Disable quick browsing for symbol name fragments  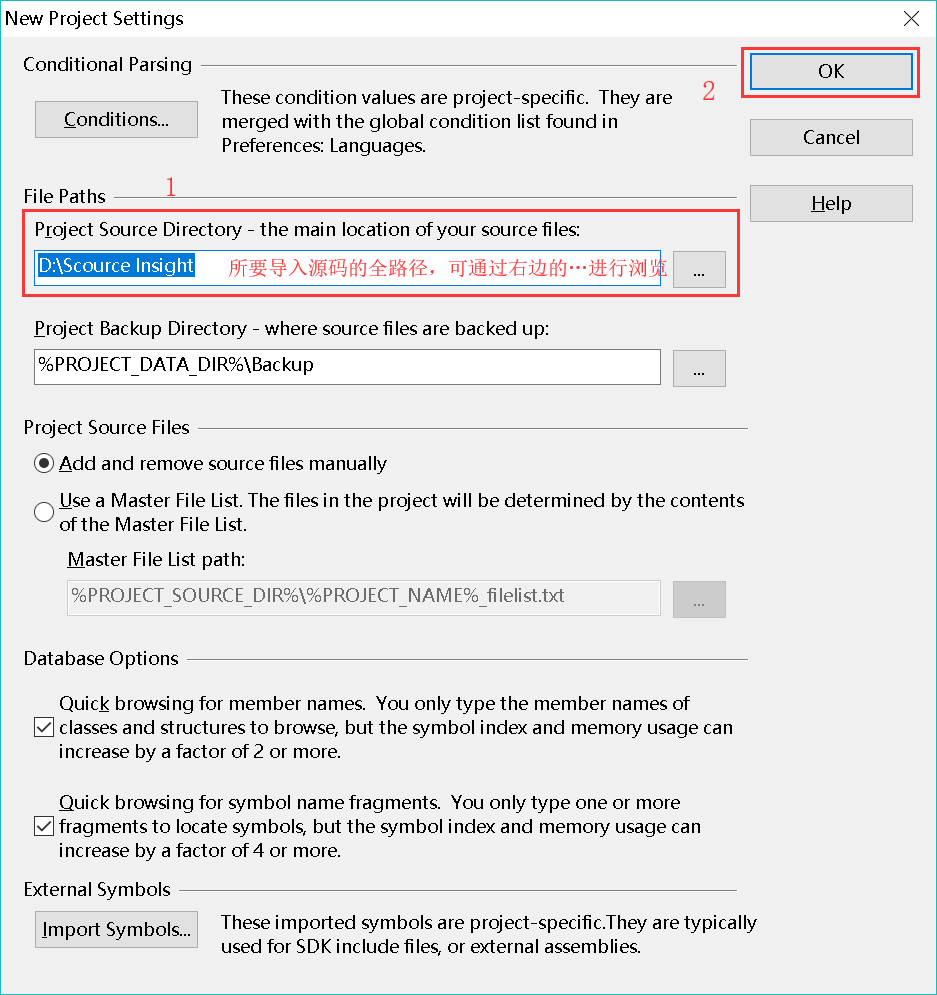pyautogui.click(x=44, y=826)
